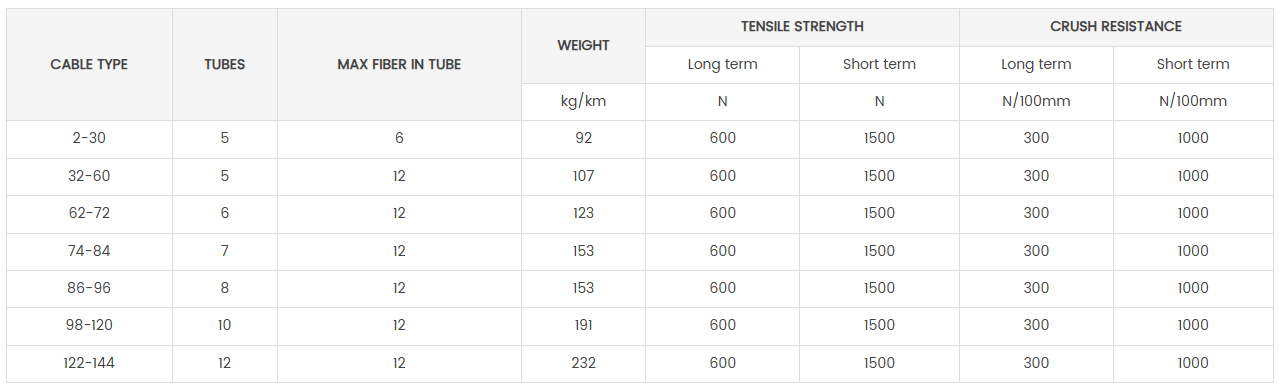Select the N/100mm unit under Long term

tap(1036, 101)
